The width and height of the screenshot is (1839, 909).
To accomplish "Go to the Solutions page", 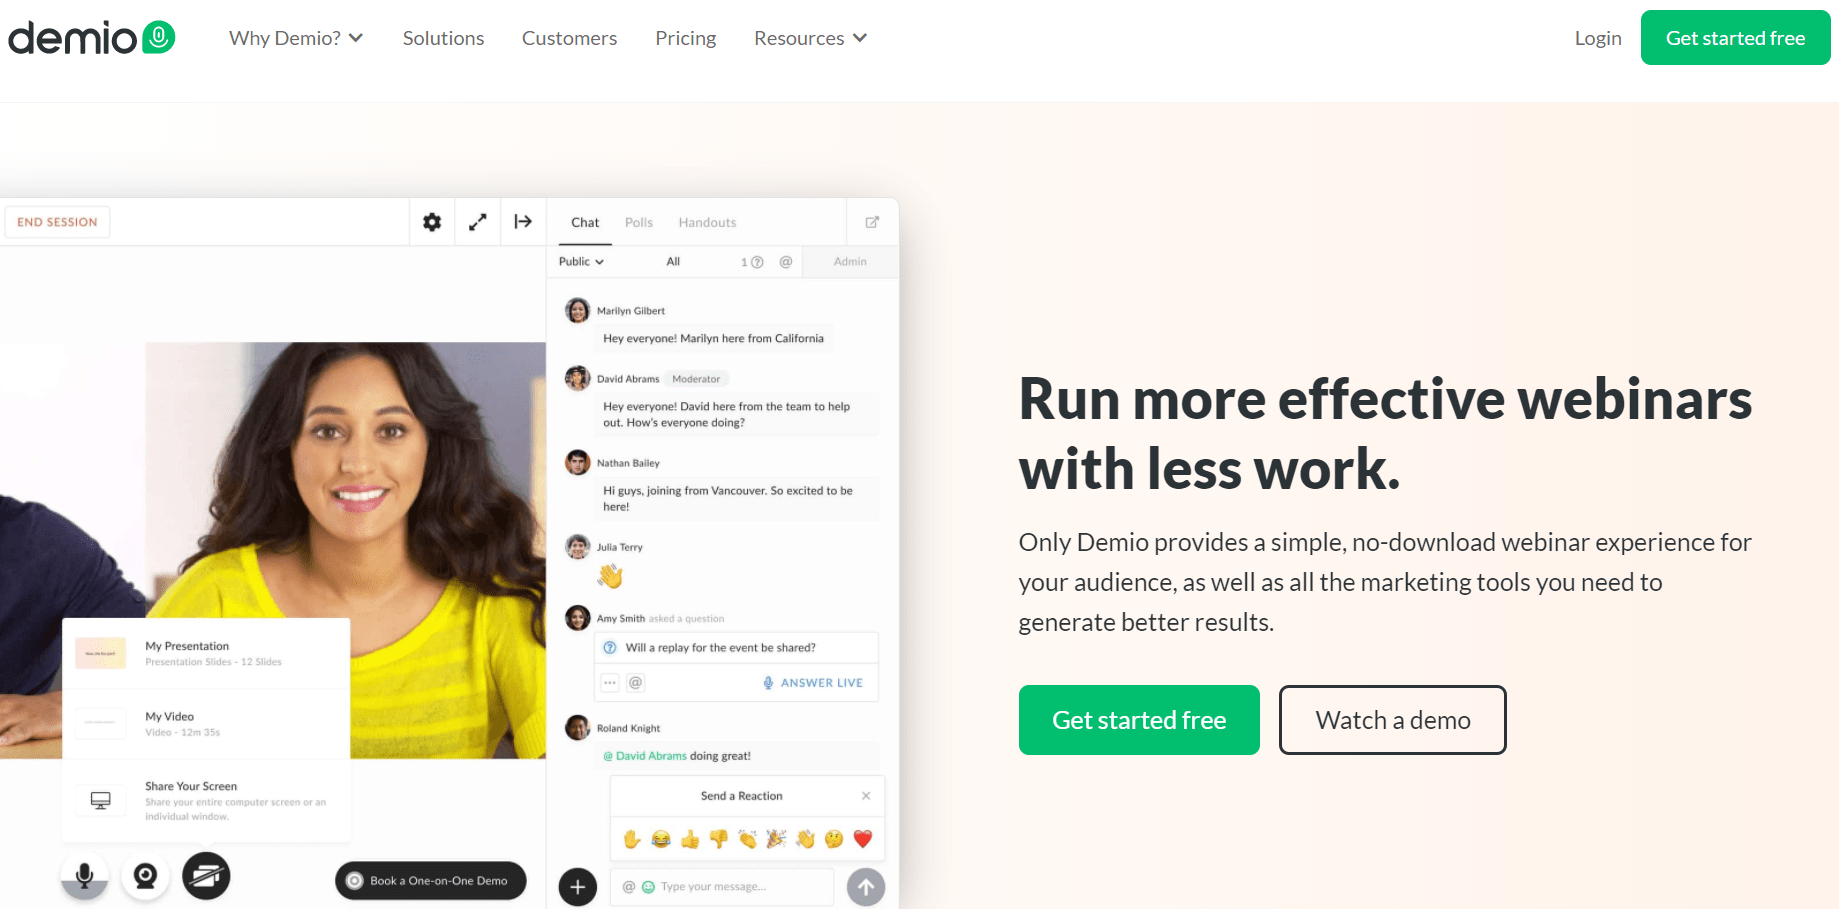I will tap(444, 38).
